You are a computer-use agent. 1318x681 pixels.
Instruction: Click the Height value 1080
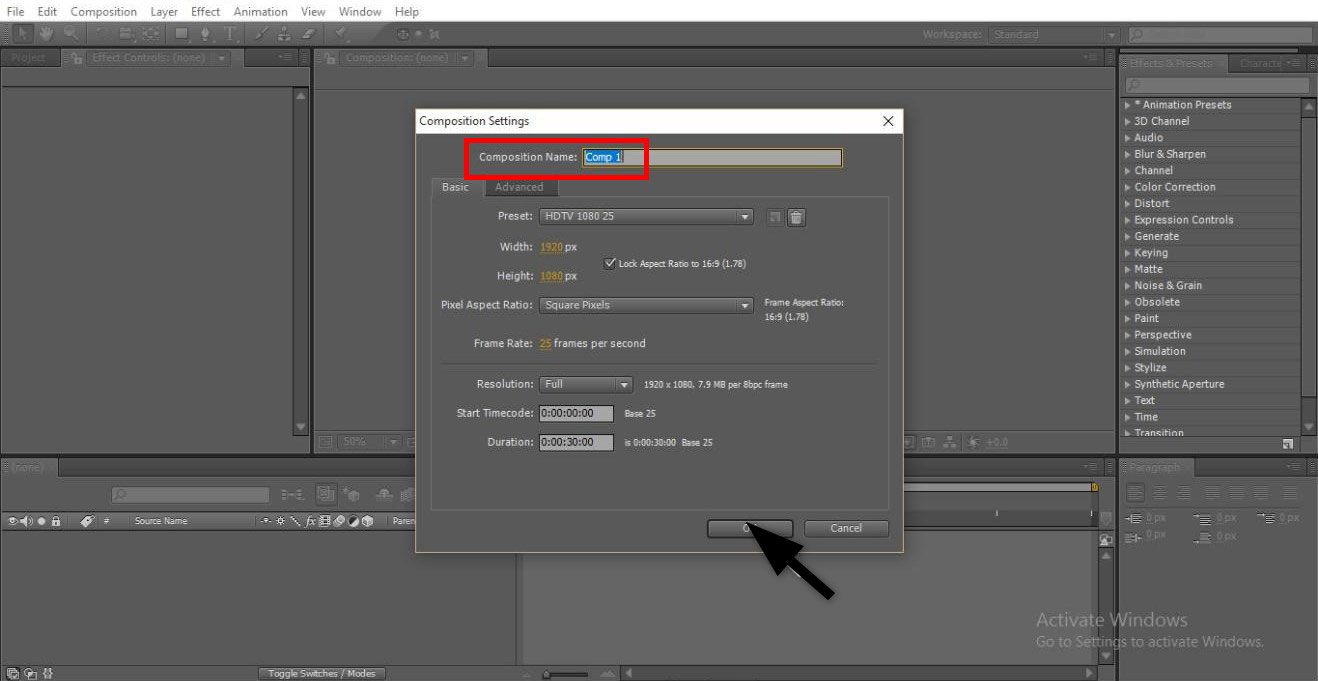(x=551, y=276)
